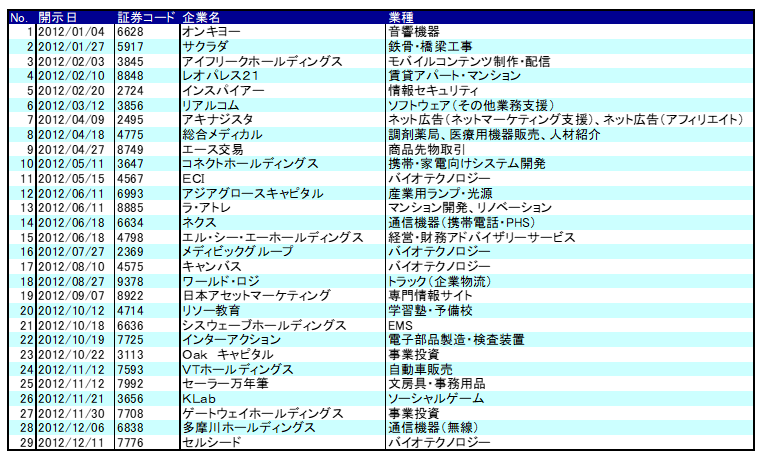763x458 pixels.
Task: Click the 開示日 column header
Action: click(57, 18)
